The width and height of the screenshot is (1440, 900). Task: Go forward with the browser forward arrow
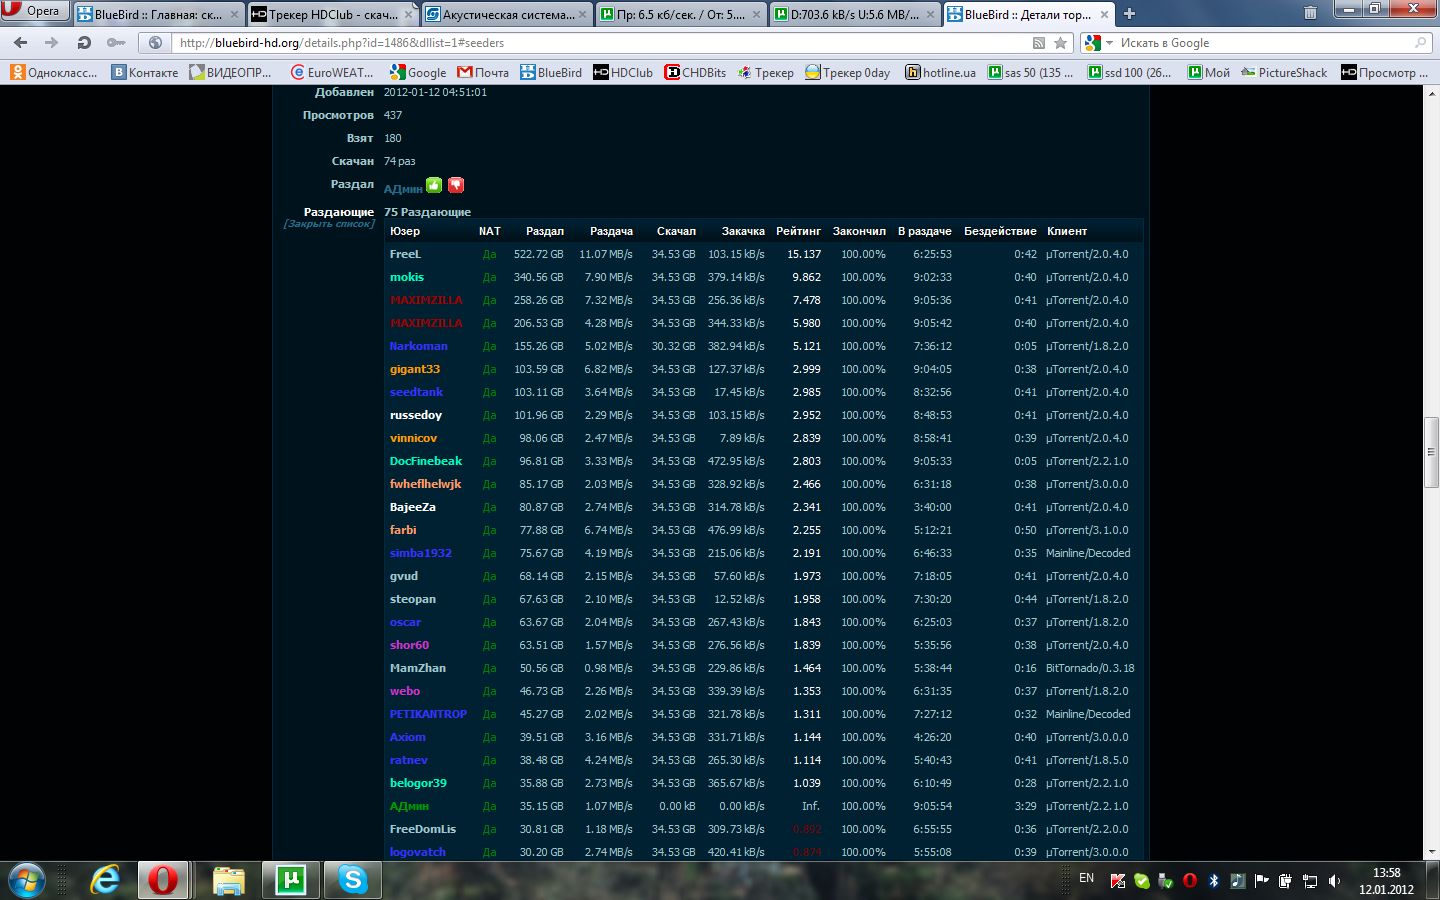tap(52, 43)
